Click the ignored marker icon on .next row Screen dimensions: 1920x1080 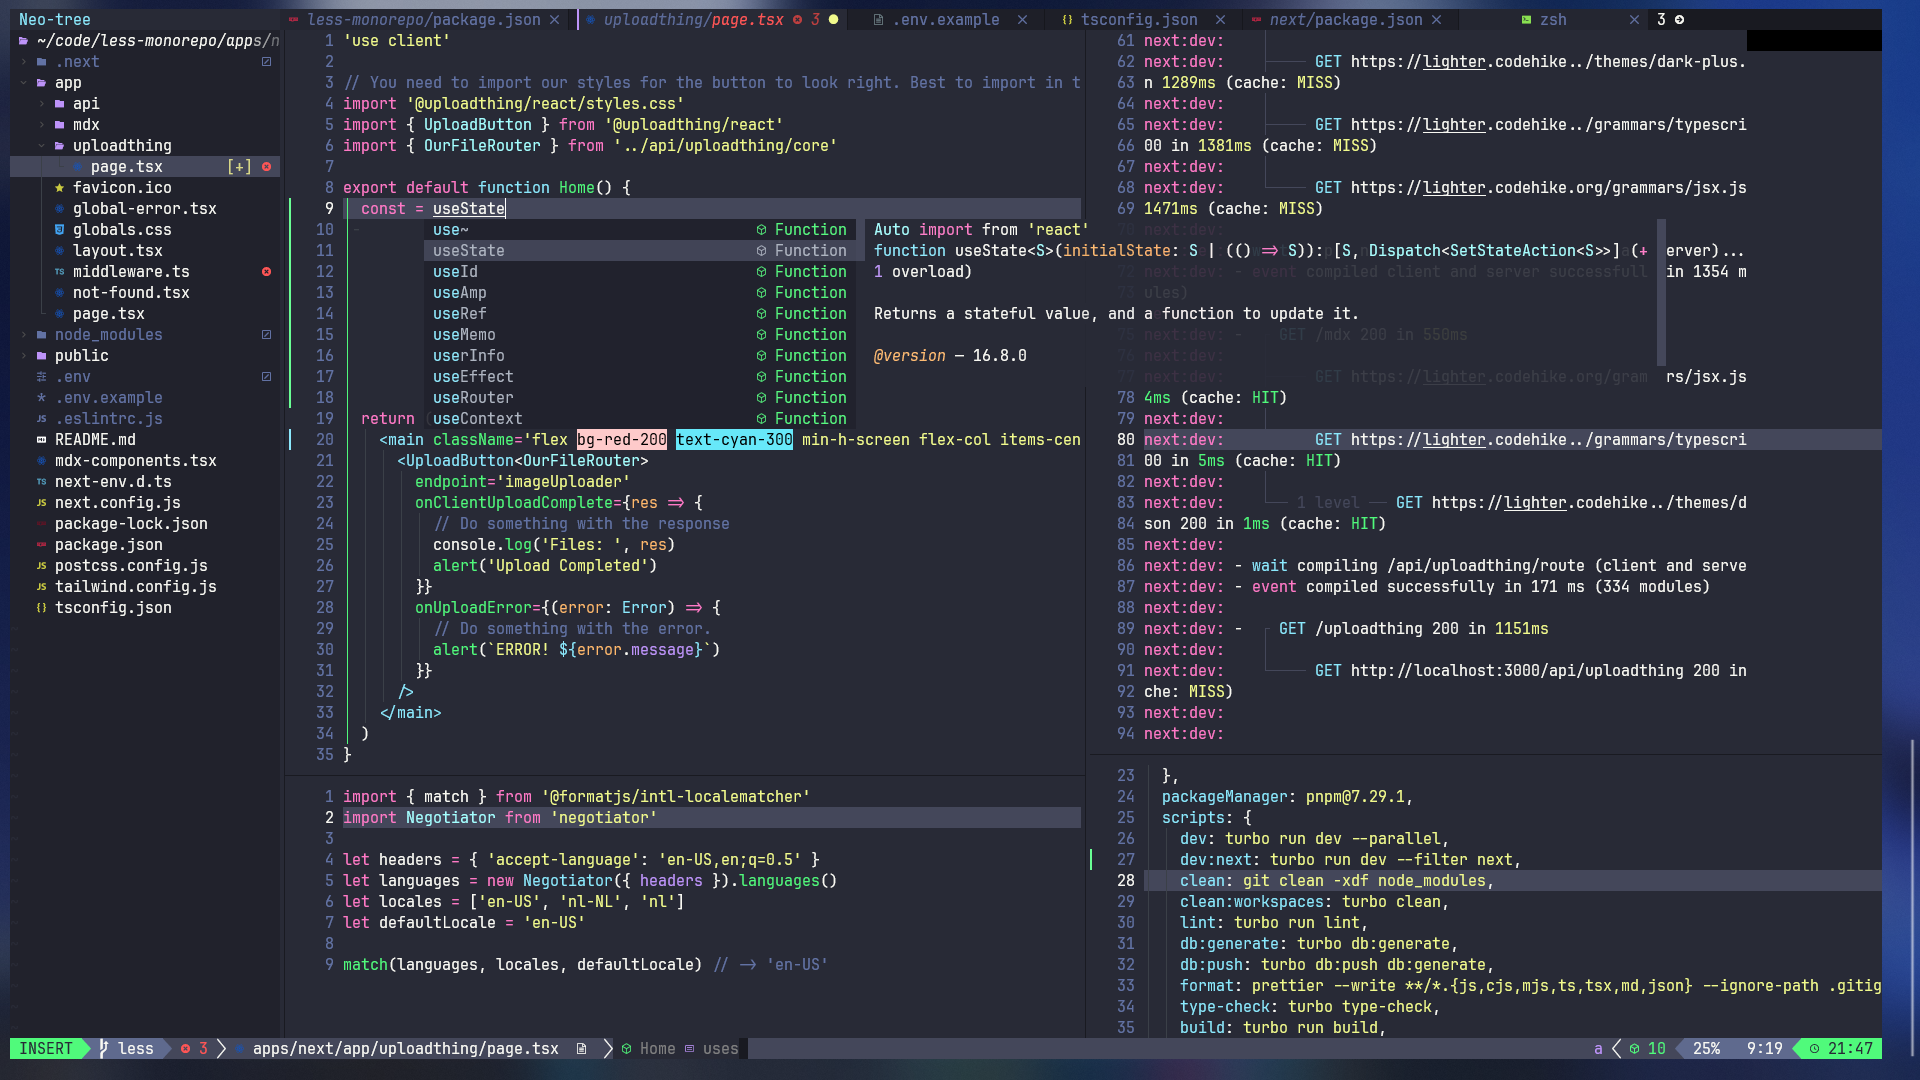266,62
